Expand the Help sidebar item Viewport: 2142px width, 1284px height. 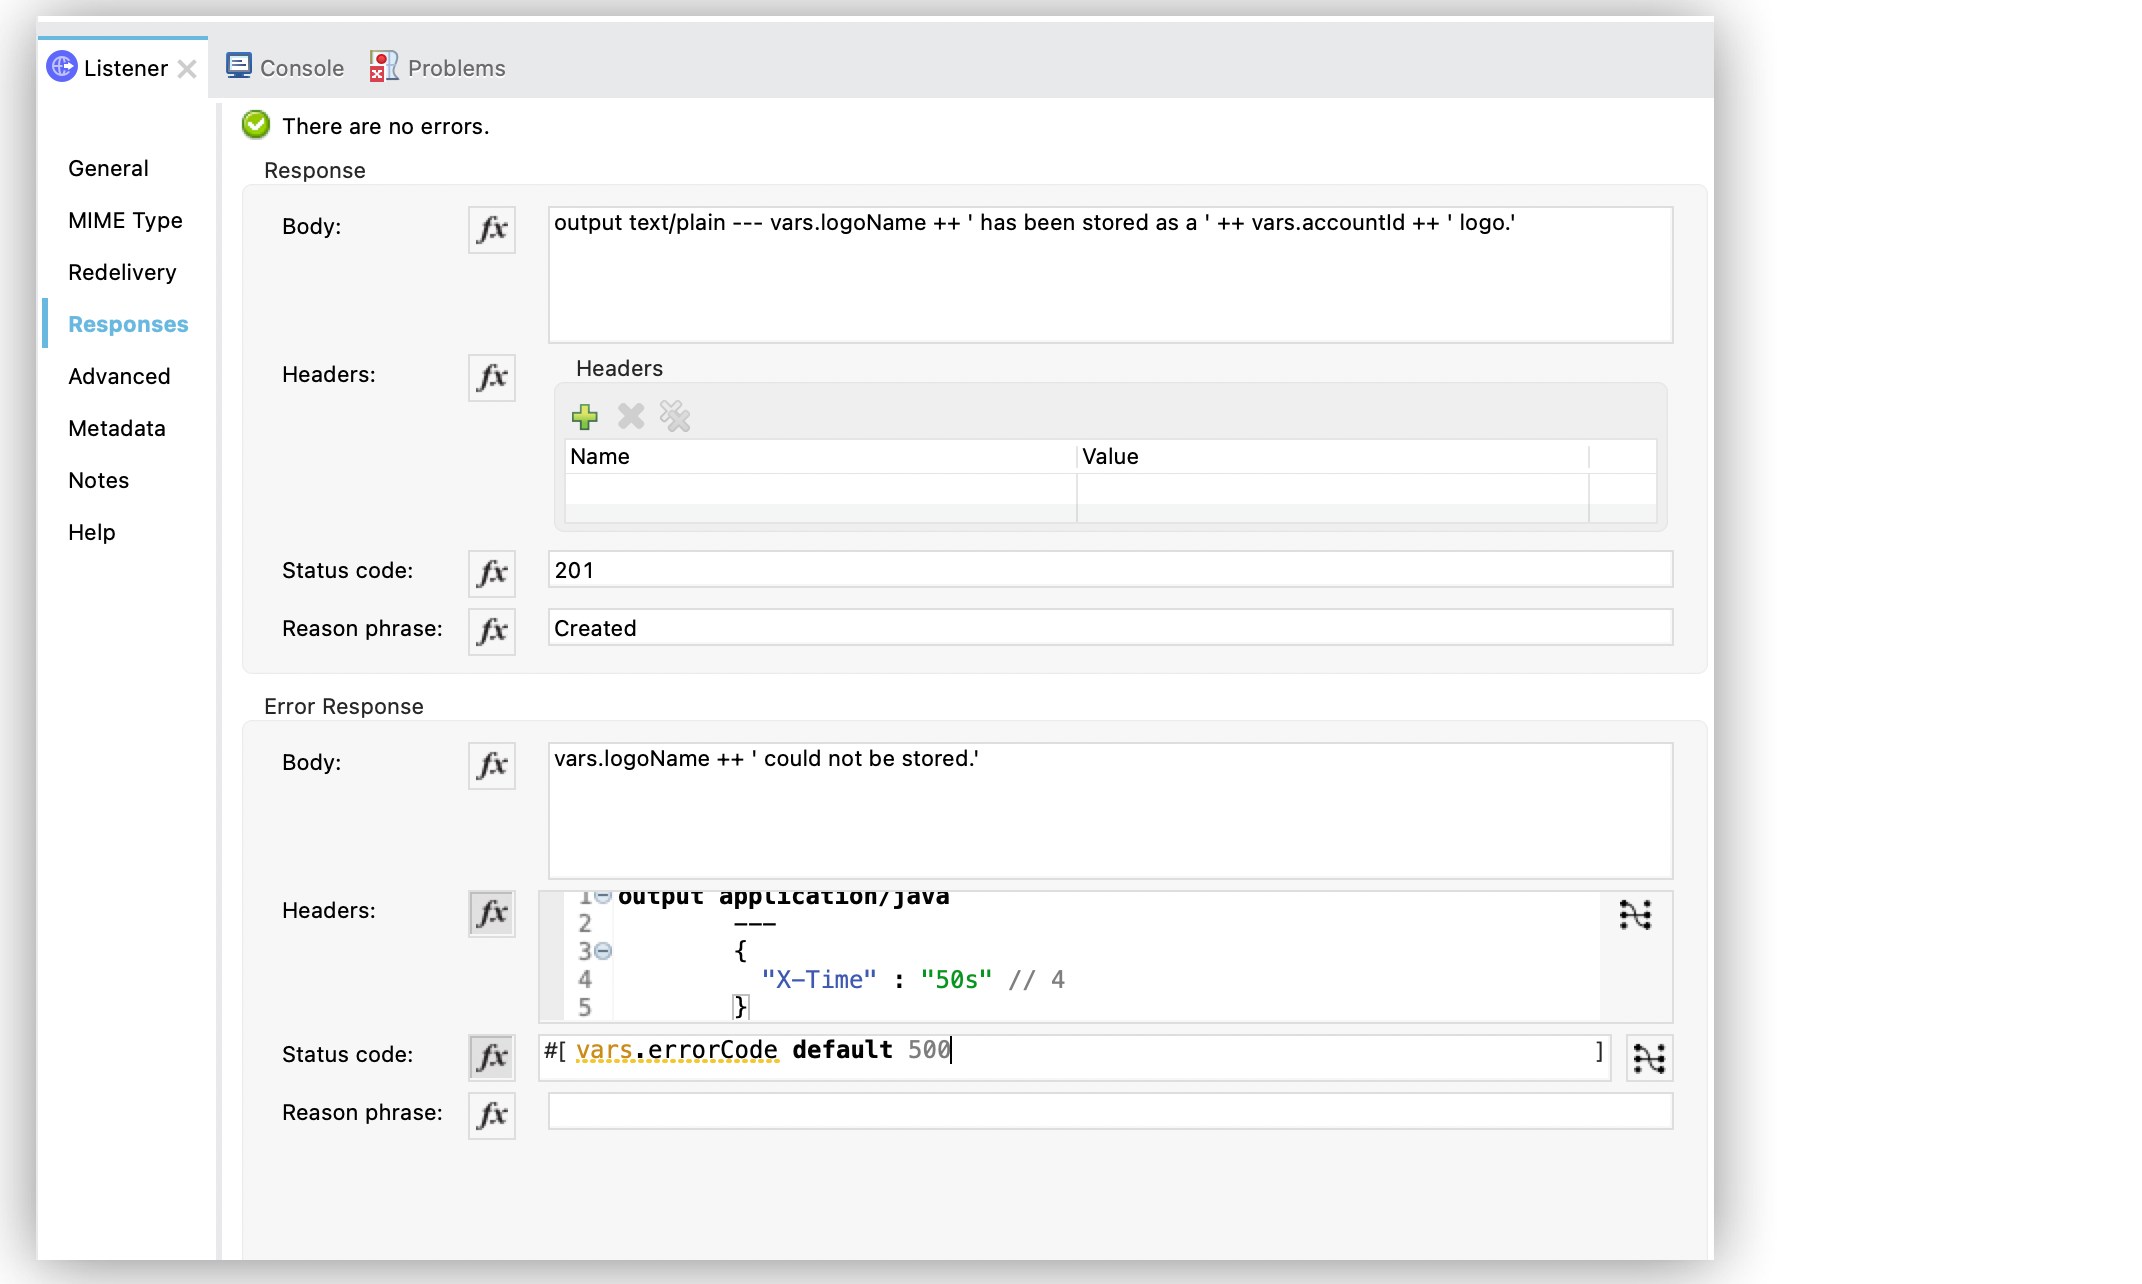click(x=92, y=530)
